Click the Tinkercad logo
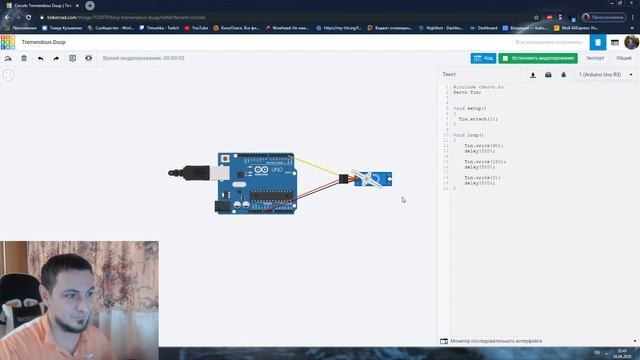640x360 pixels. click(x=7, y=42)
